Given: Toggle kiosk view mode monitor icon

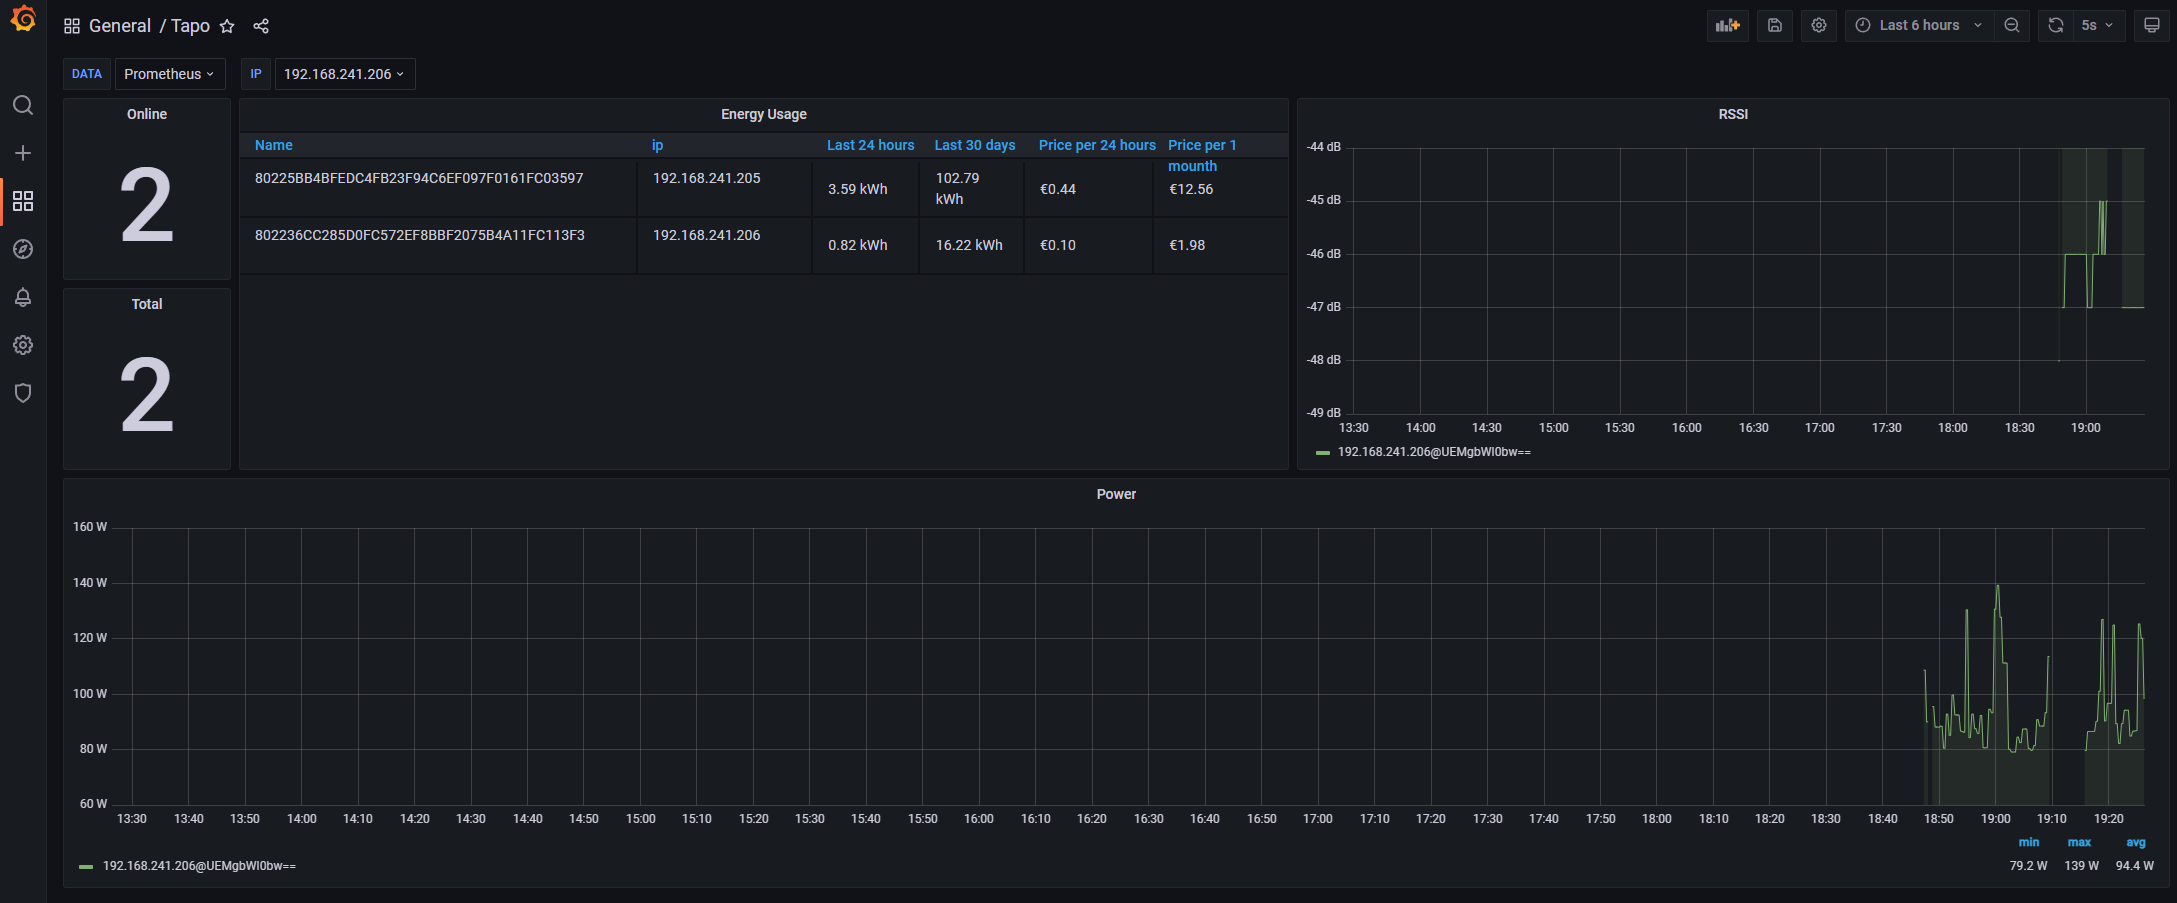Looking at the screenshot, I should [x=2151, y=26].
